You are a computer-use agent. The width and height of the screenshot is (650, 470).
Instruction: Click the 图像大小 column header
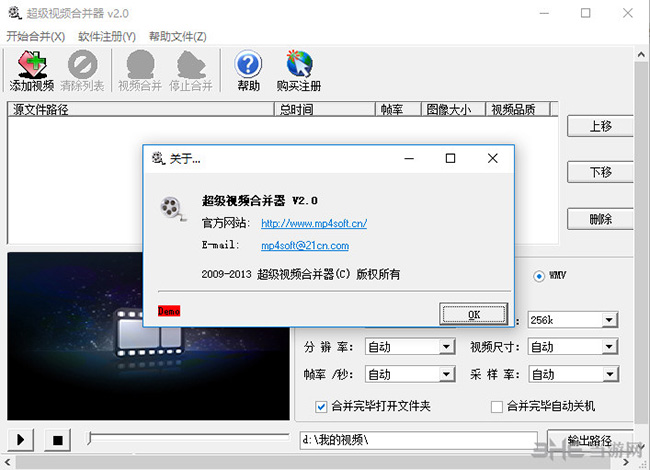click(x=454, y=109)
